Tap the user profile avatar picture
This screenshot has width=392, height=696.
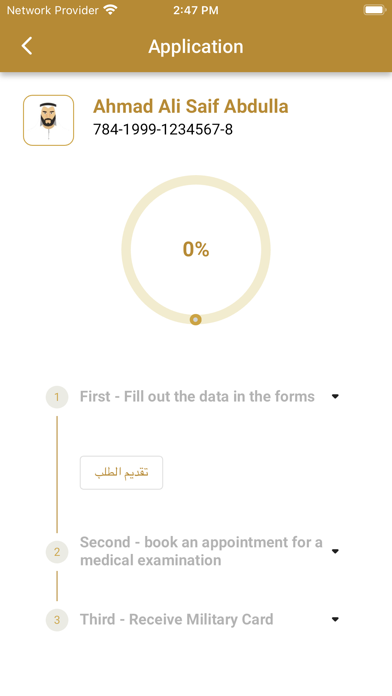pyautogui.click(x=48, y=120)
